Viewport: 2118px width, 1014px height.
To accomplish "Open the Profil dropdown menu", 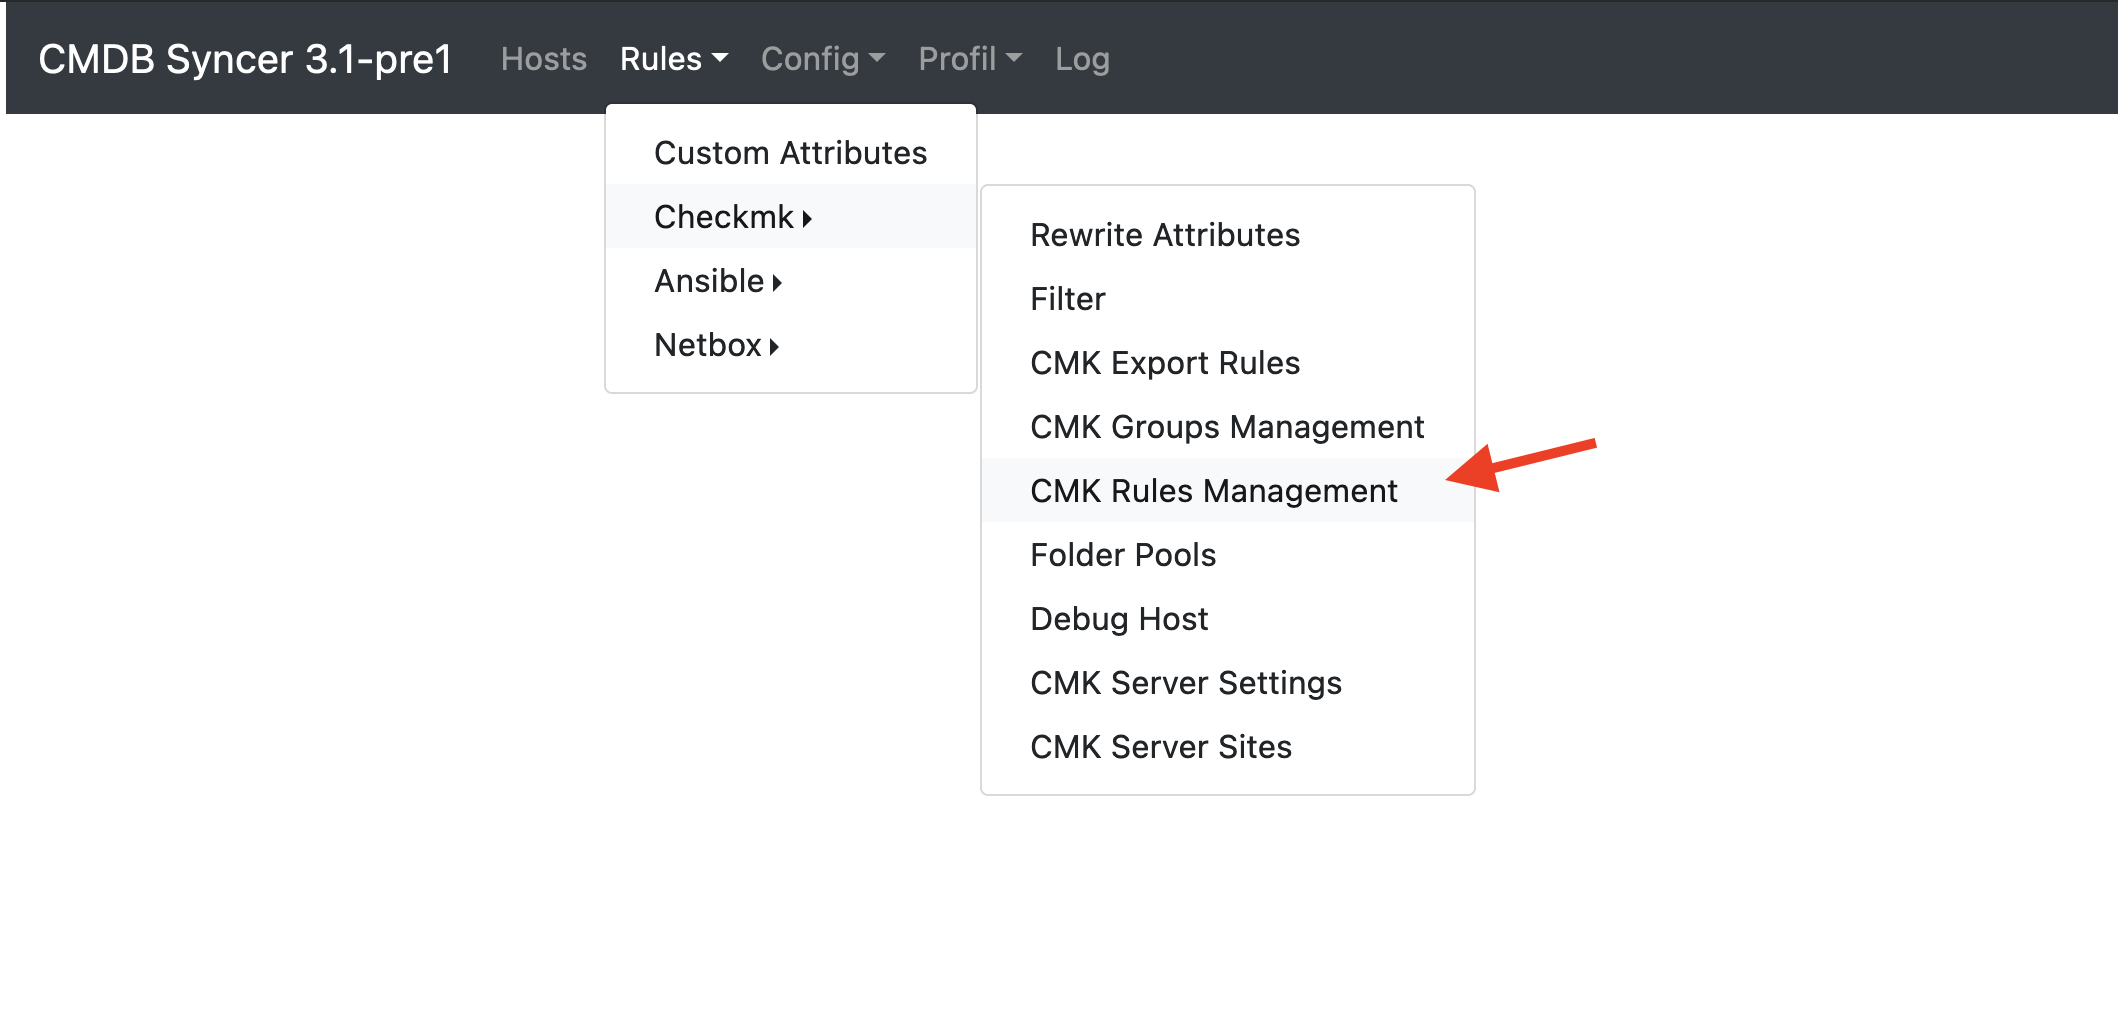I will click(969, 59).
